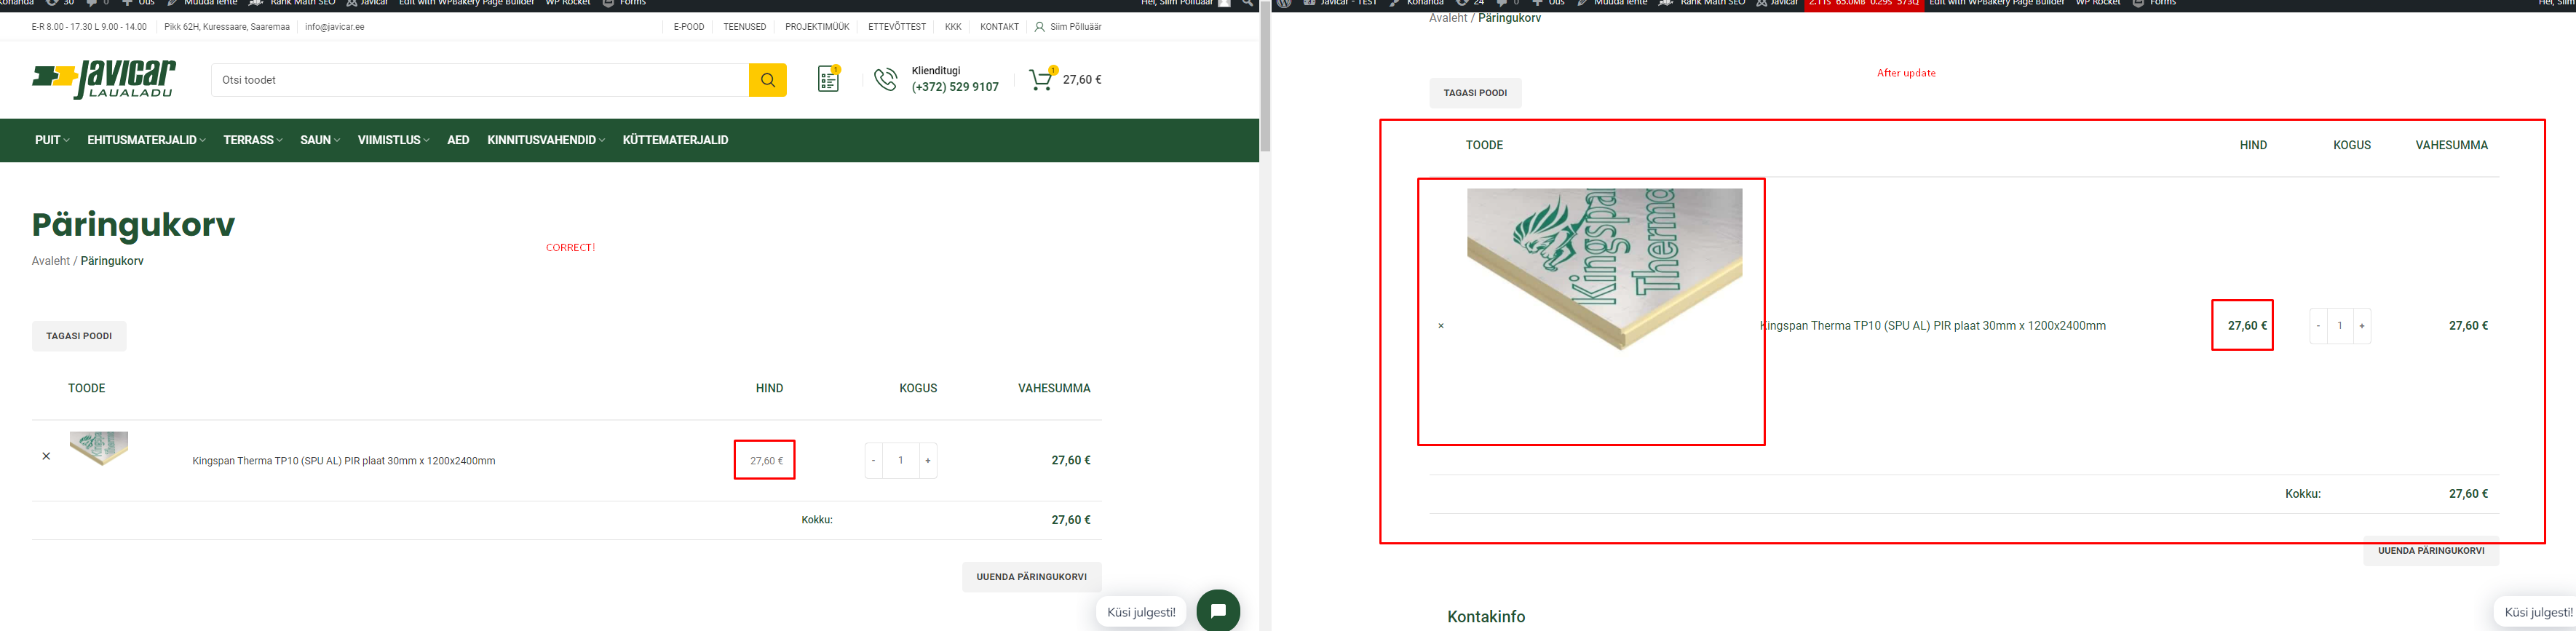
Task: Click Avaleht breadcrumb in left page
Action: coord(51,261)
